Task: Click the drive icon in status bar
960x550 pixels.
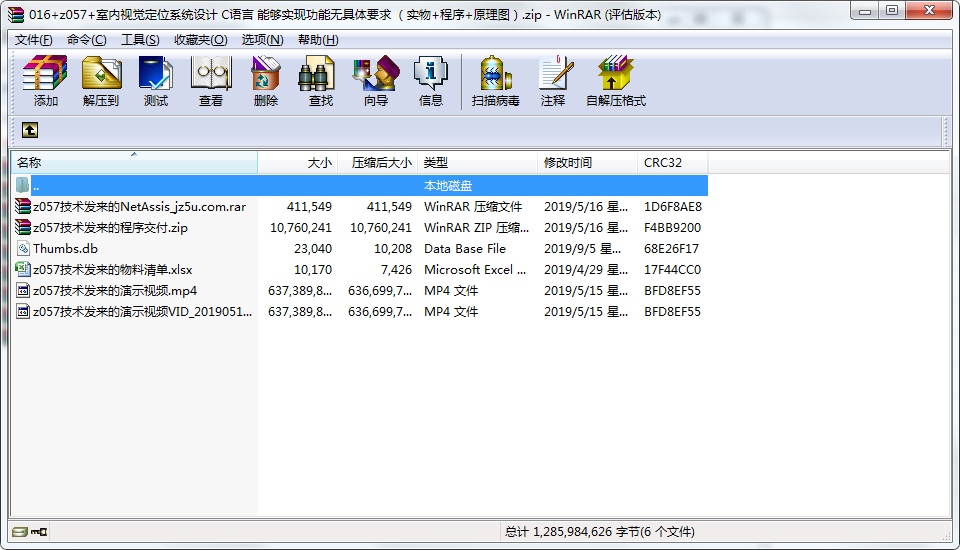Action: (20, 532)
